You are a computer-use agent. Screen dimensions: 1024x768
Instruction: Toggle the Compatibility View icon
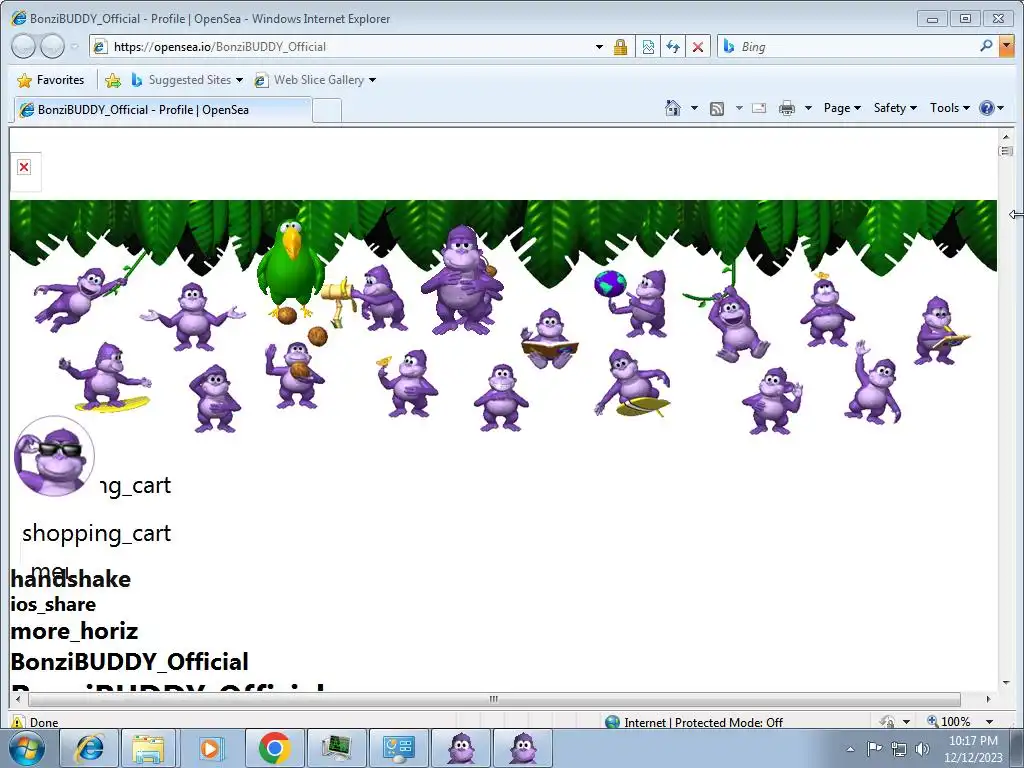[x=648, y=46]
